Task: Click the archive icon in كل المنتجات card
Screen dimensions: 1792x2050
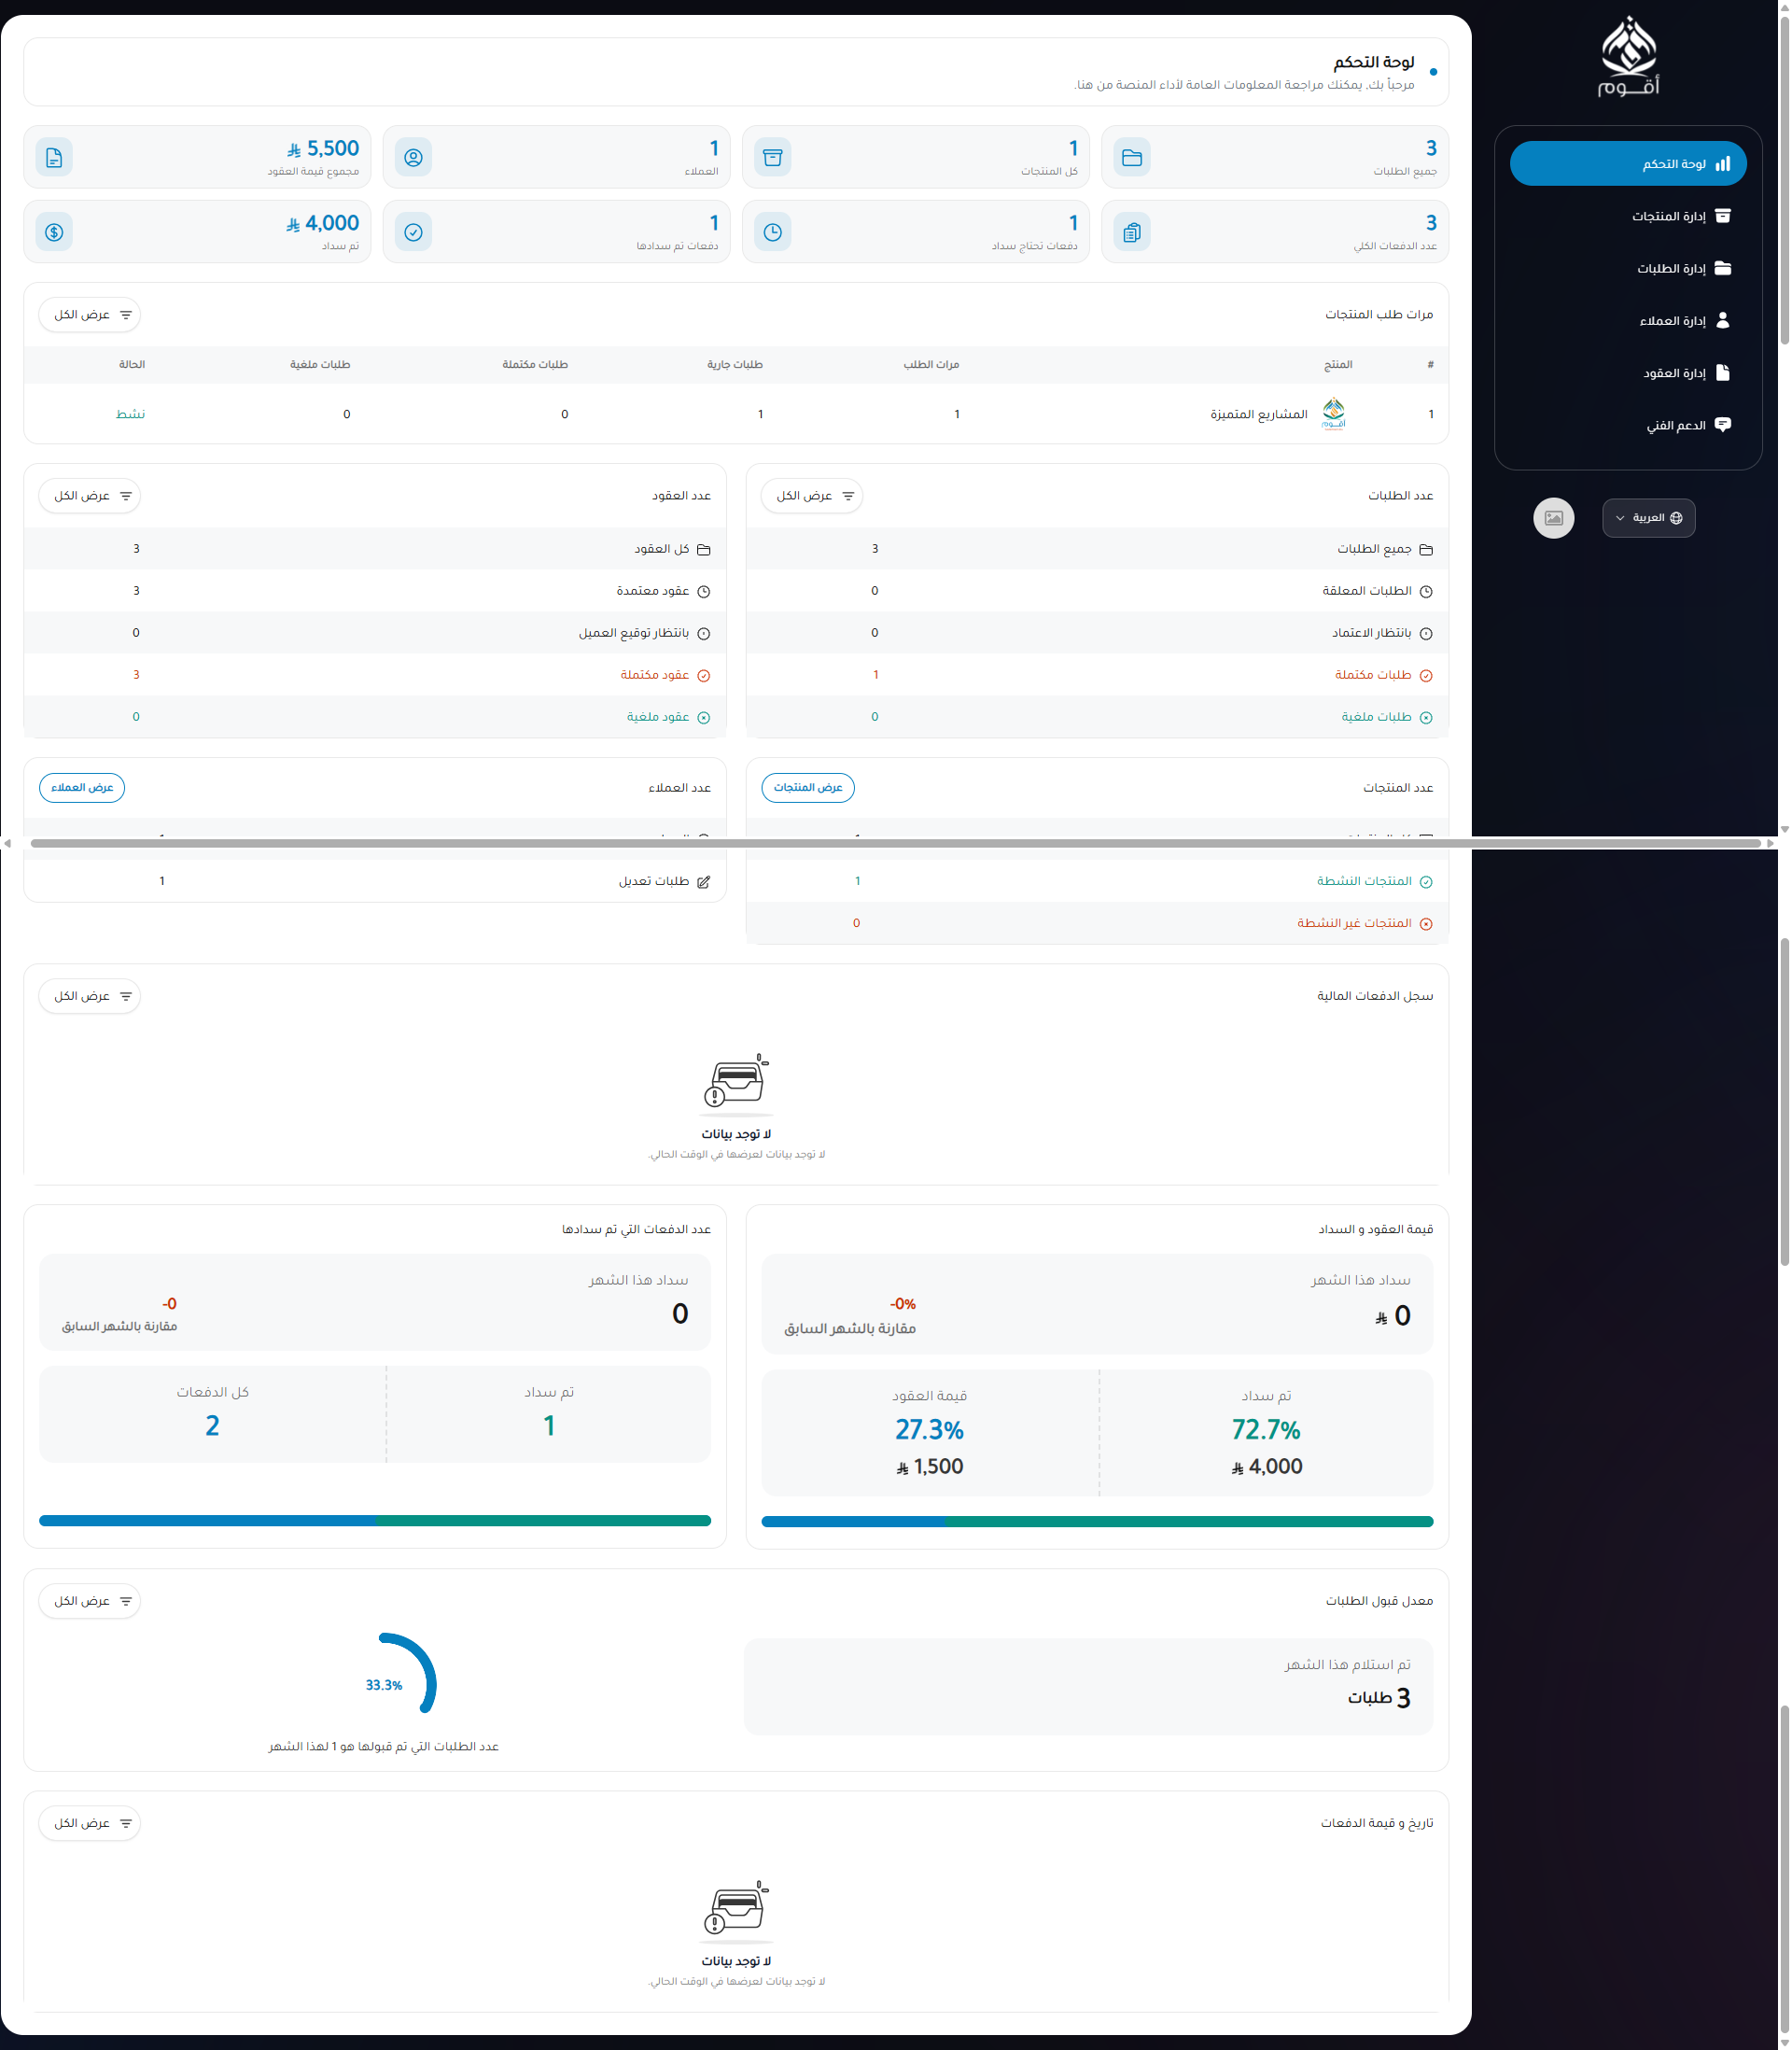Action: (x=772, y=157)
